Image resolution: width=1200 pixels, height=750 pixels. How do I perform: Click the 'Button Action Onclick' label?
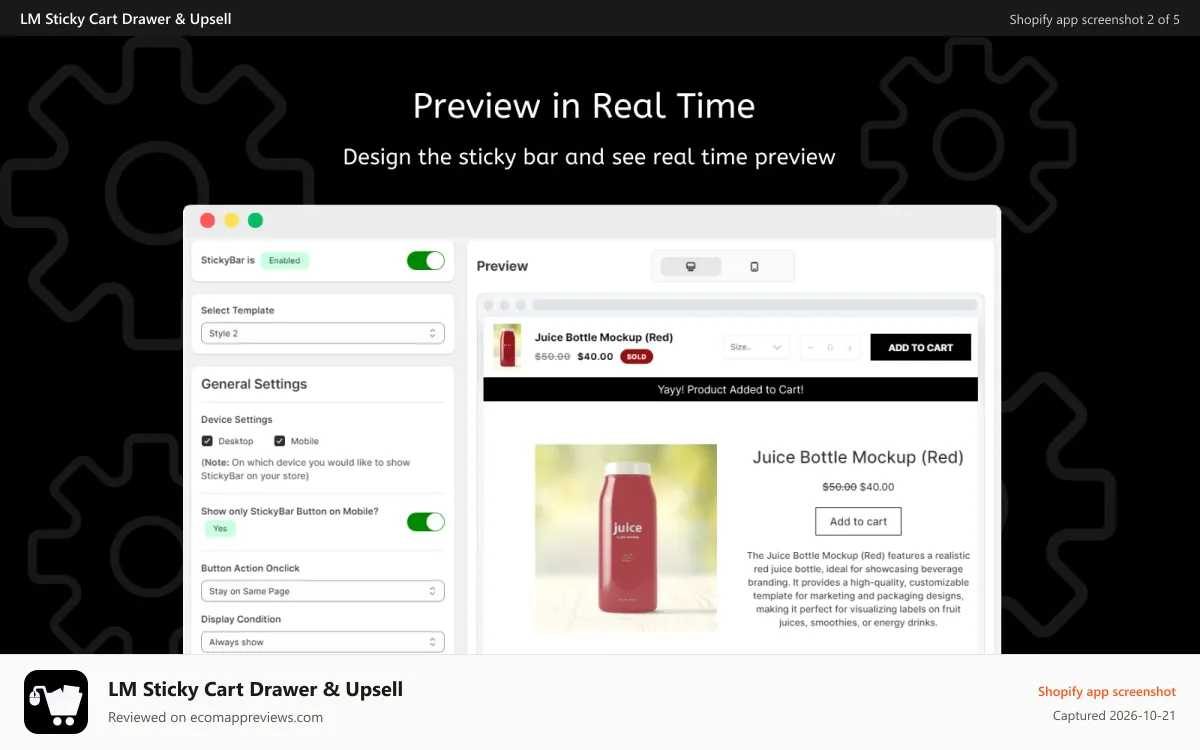[250, 568]
